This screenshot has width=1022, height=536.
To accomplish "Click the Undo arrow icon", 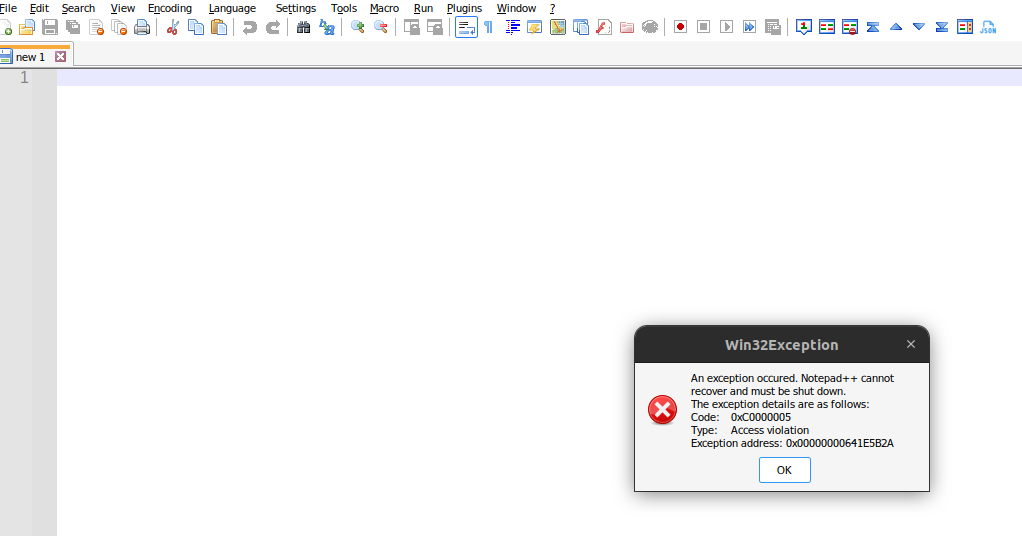I will 250,27.
